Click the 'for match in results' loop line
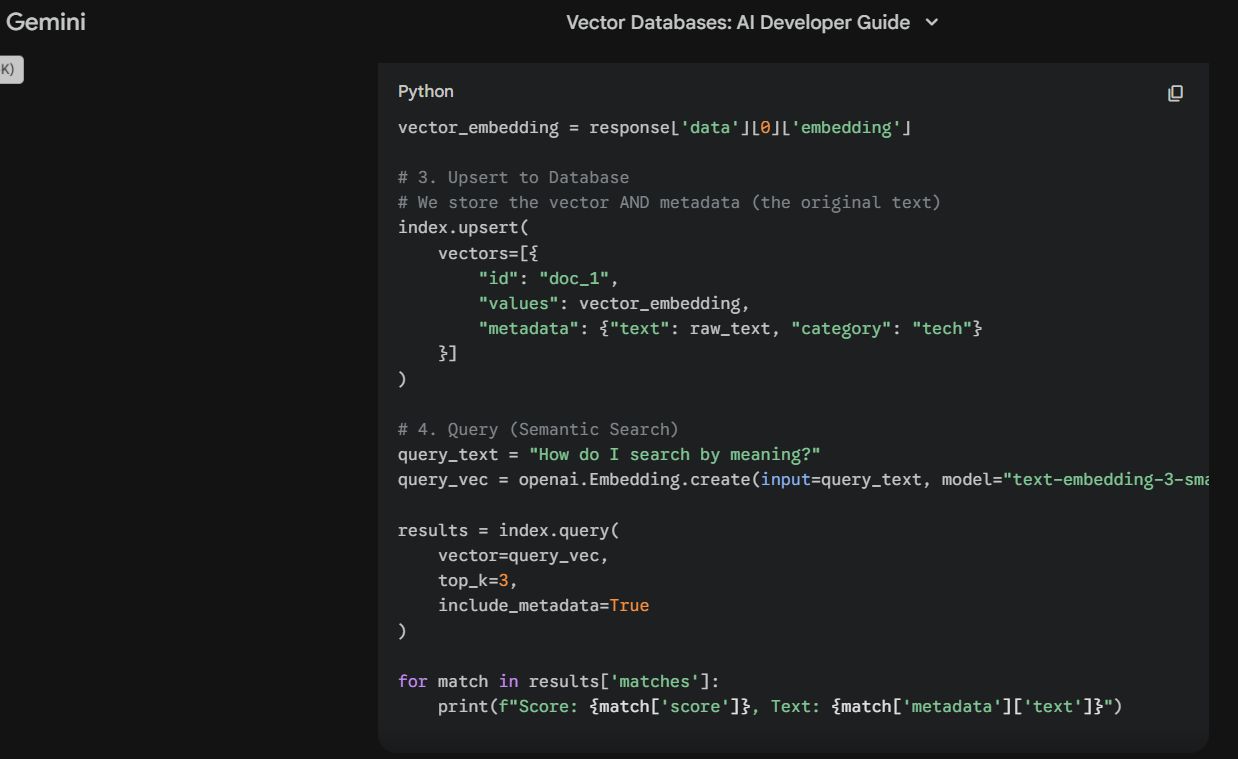 click(x=558, y=681)
